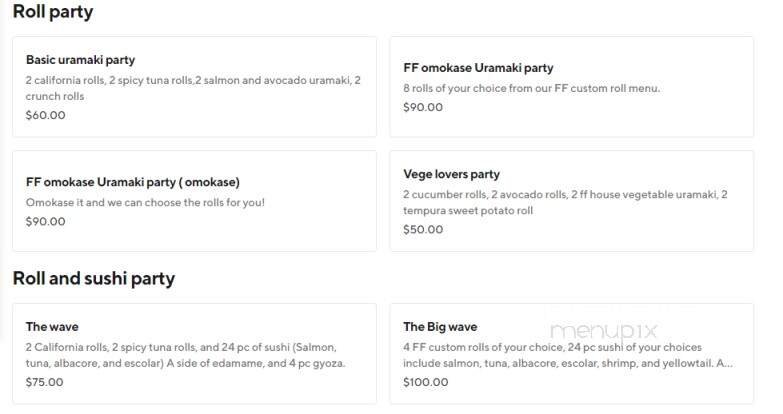Click the $50.00 price

(x=422, y=229)
